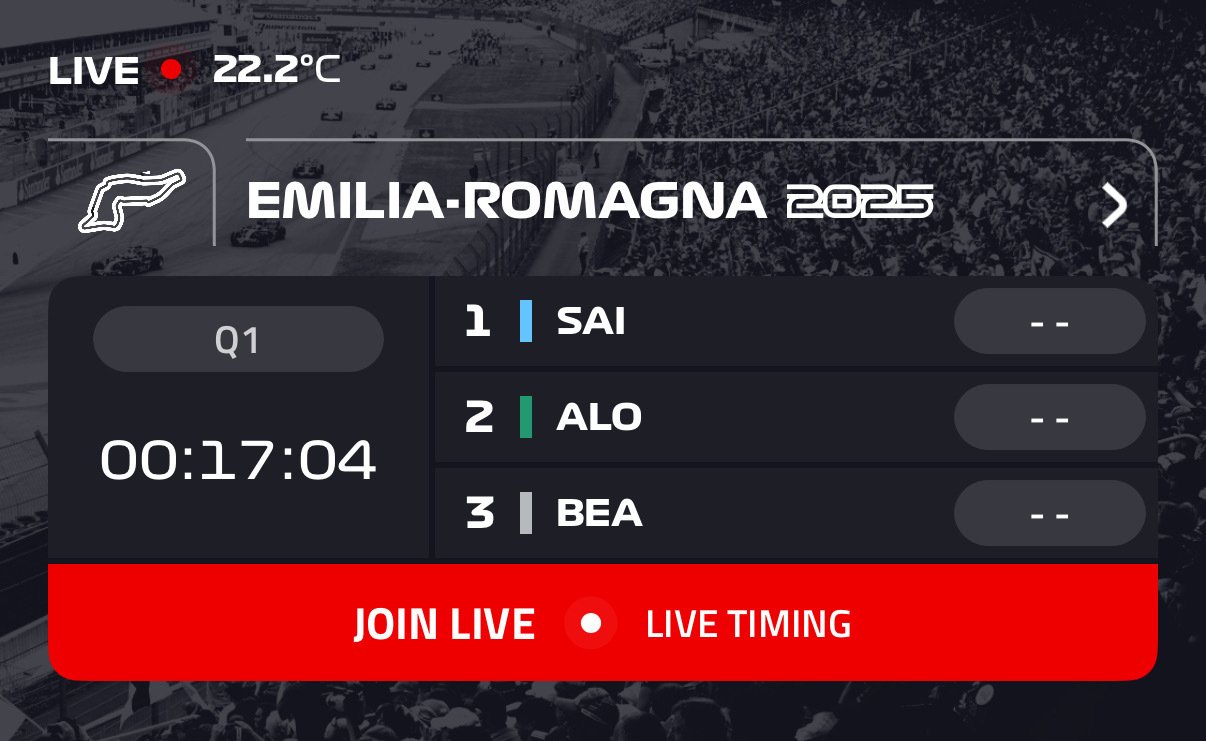This screenshot has width=1206, height=741.
Task: Open Live Timing link
Action: 749,624
